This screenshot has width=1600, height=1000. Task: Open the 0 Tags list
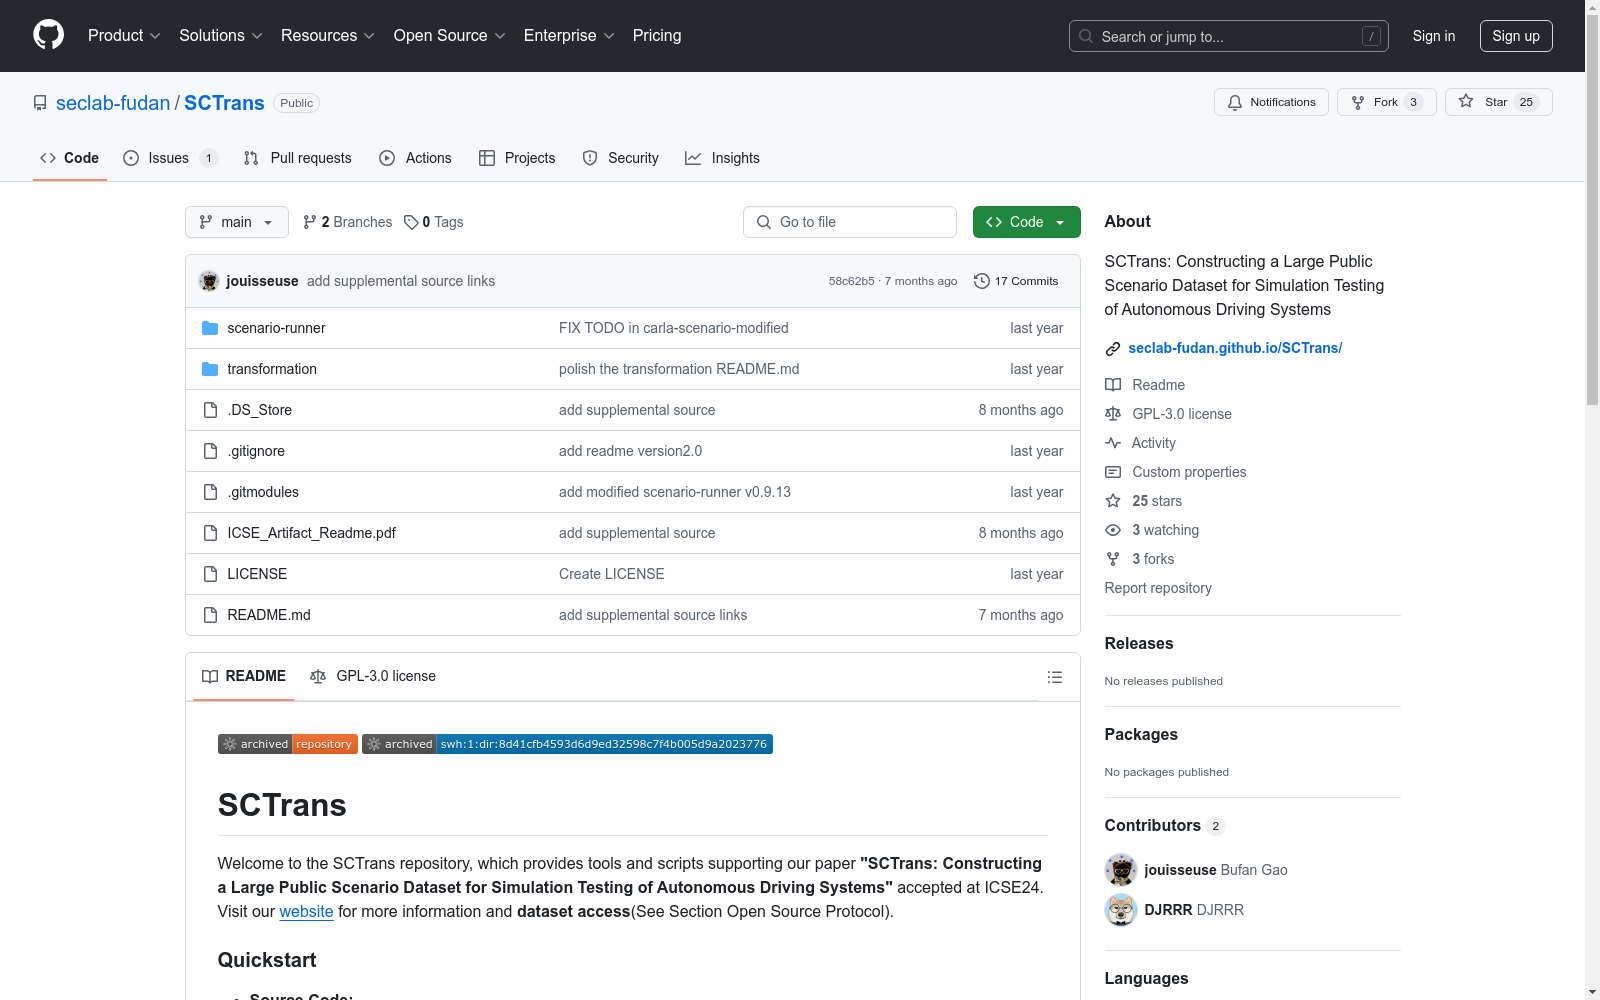click(x=434, y=222)
